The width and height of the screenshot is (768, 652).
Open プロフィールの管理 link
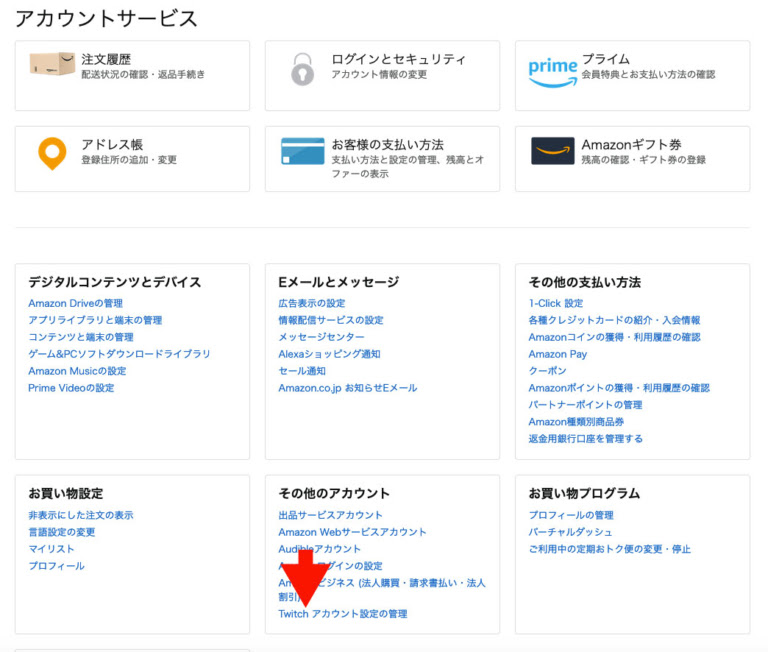point(571,515)
